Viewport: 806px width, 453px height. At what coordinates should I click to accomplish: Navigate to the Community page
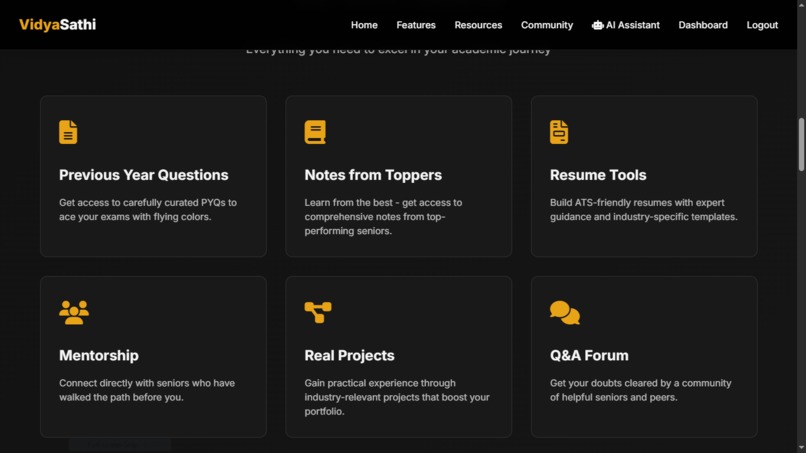click(x=546, y=25)
